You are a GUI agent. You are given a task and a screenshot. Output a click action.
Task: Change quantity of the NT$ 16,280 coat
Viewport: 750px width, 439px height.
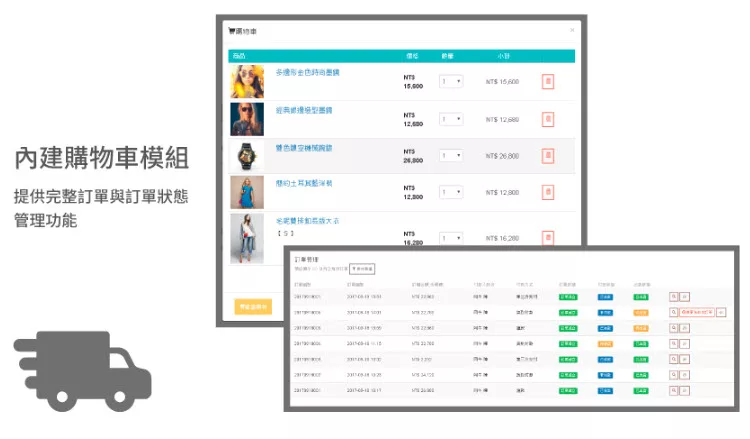[x=450, y=237]
